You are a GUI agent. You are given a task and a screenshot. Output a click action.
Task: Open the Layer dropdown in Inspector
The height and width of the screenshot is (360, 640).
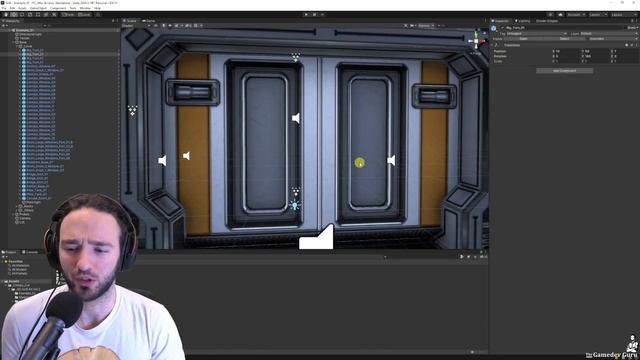point(609,34)
